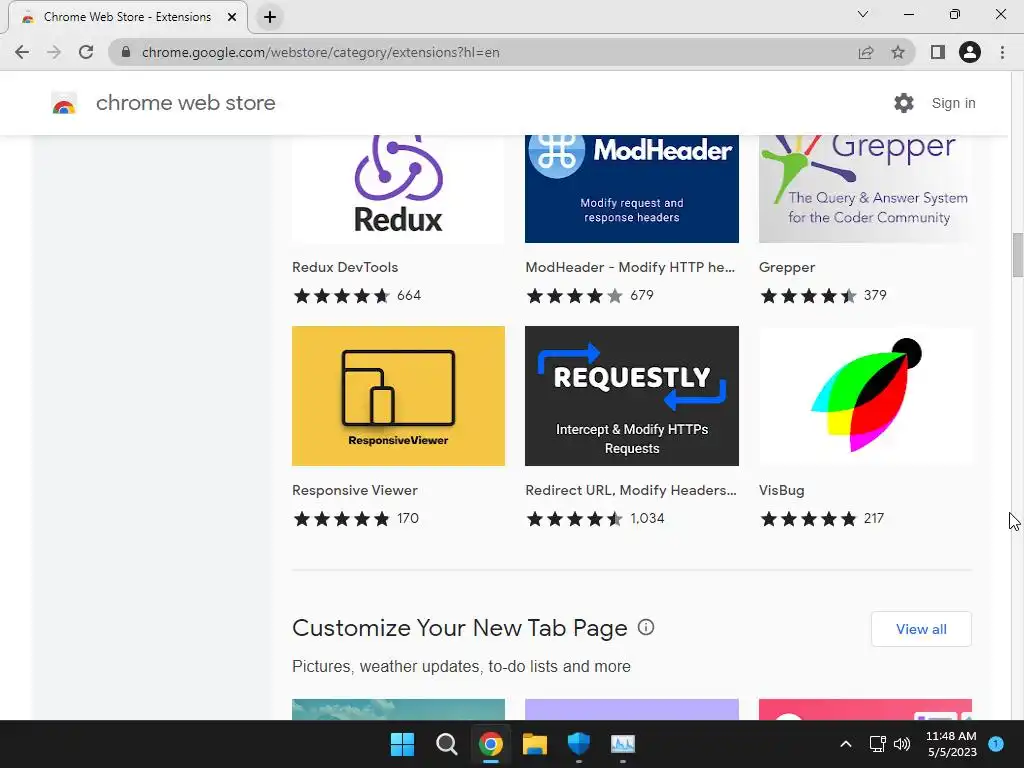Click the Responsive Viewer title text

355,490
